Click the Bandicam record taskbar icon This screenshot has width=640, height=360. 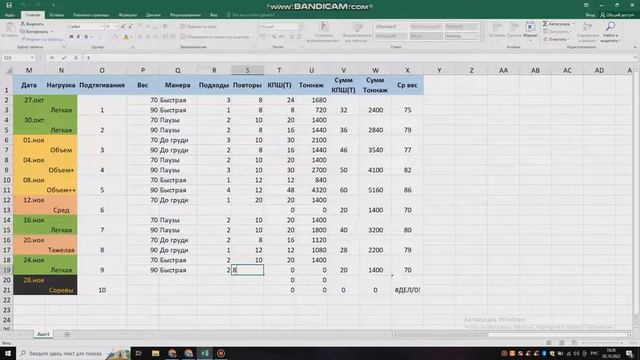221,353
